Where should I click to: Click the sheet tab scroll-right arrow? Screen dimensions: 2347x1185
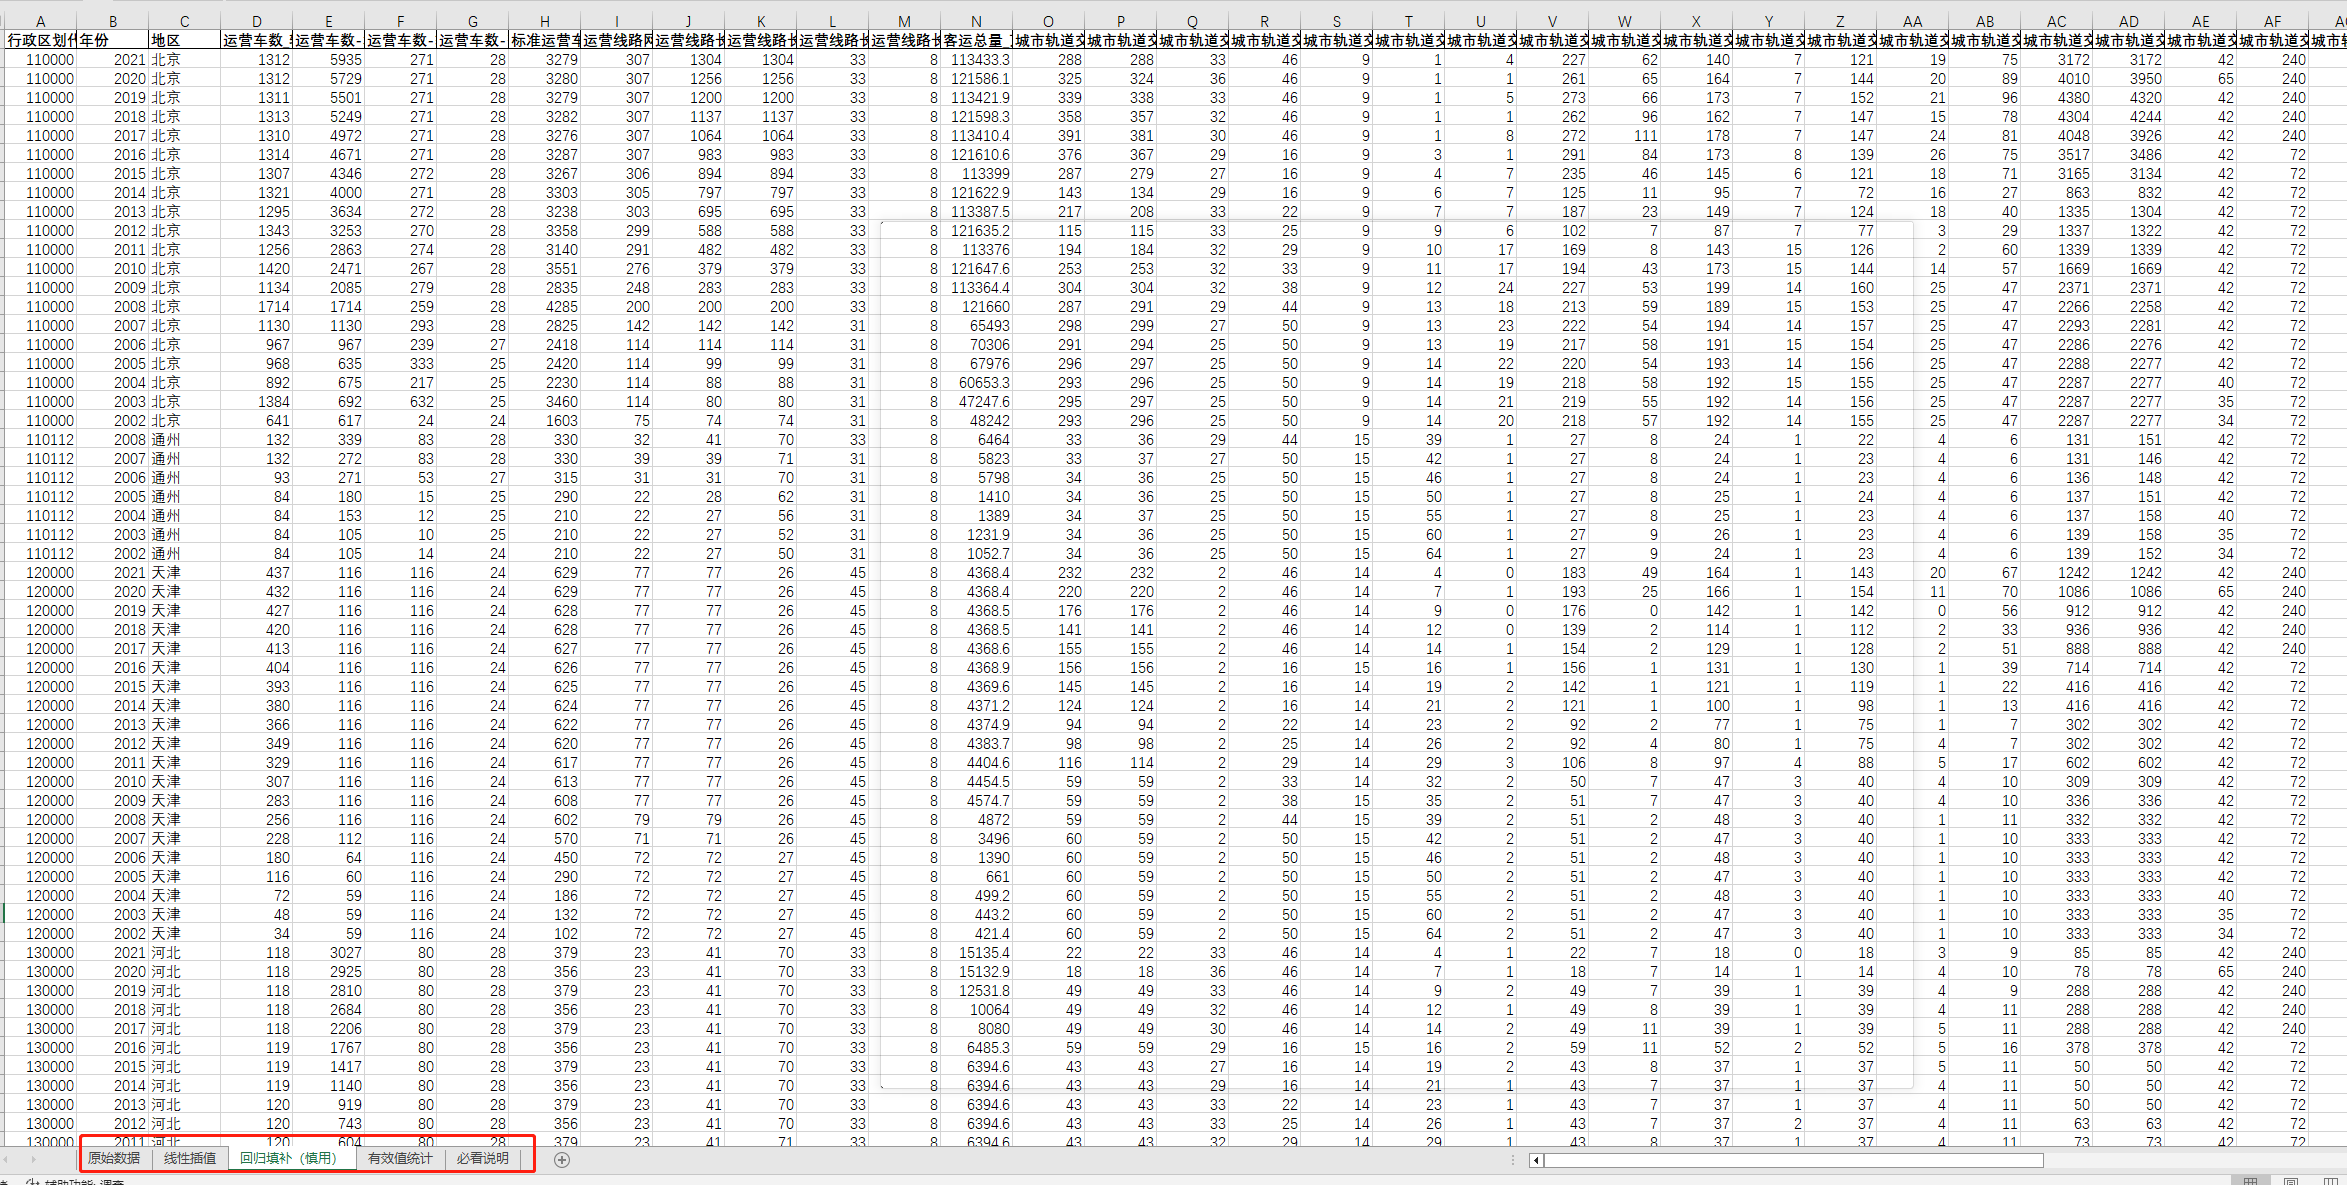tap(33, 1160)
